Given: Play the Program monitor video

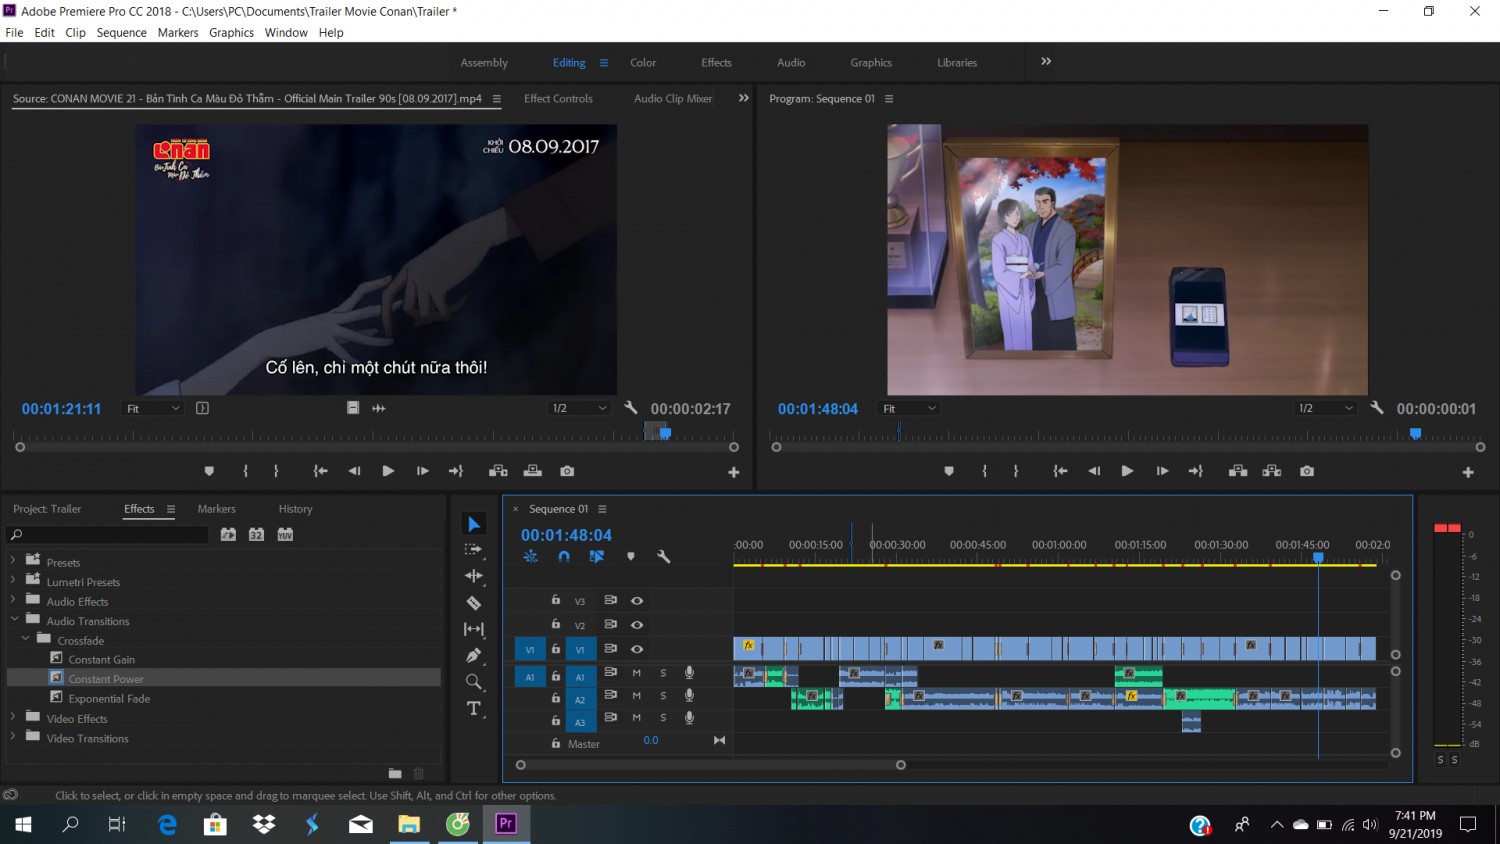Looking at the screenshot, I should pos(1127,471).
